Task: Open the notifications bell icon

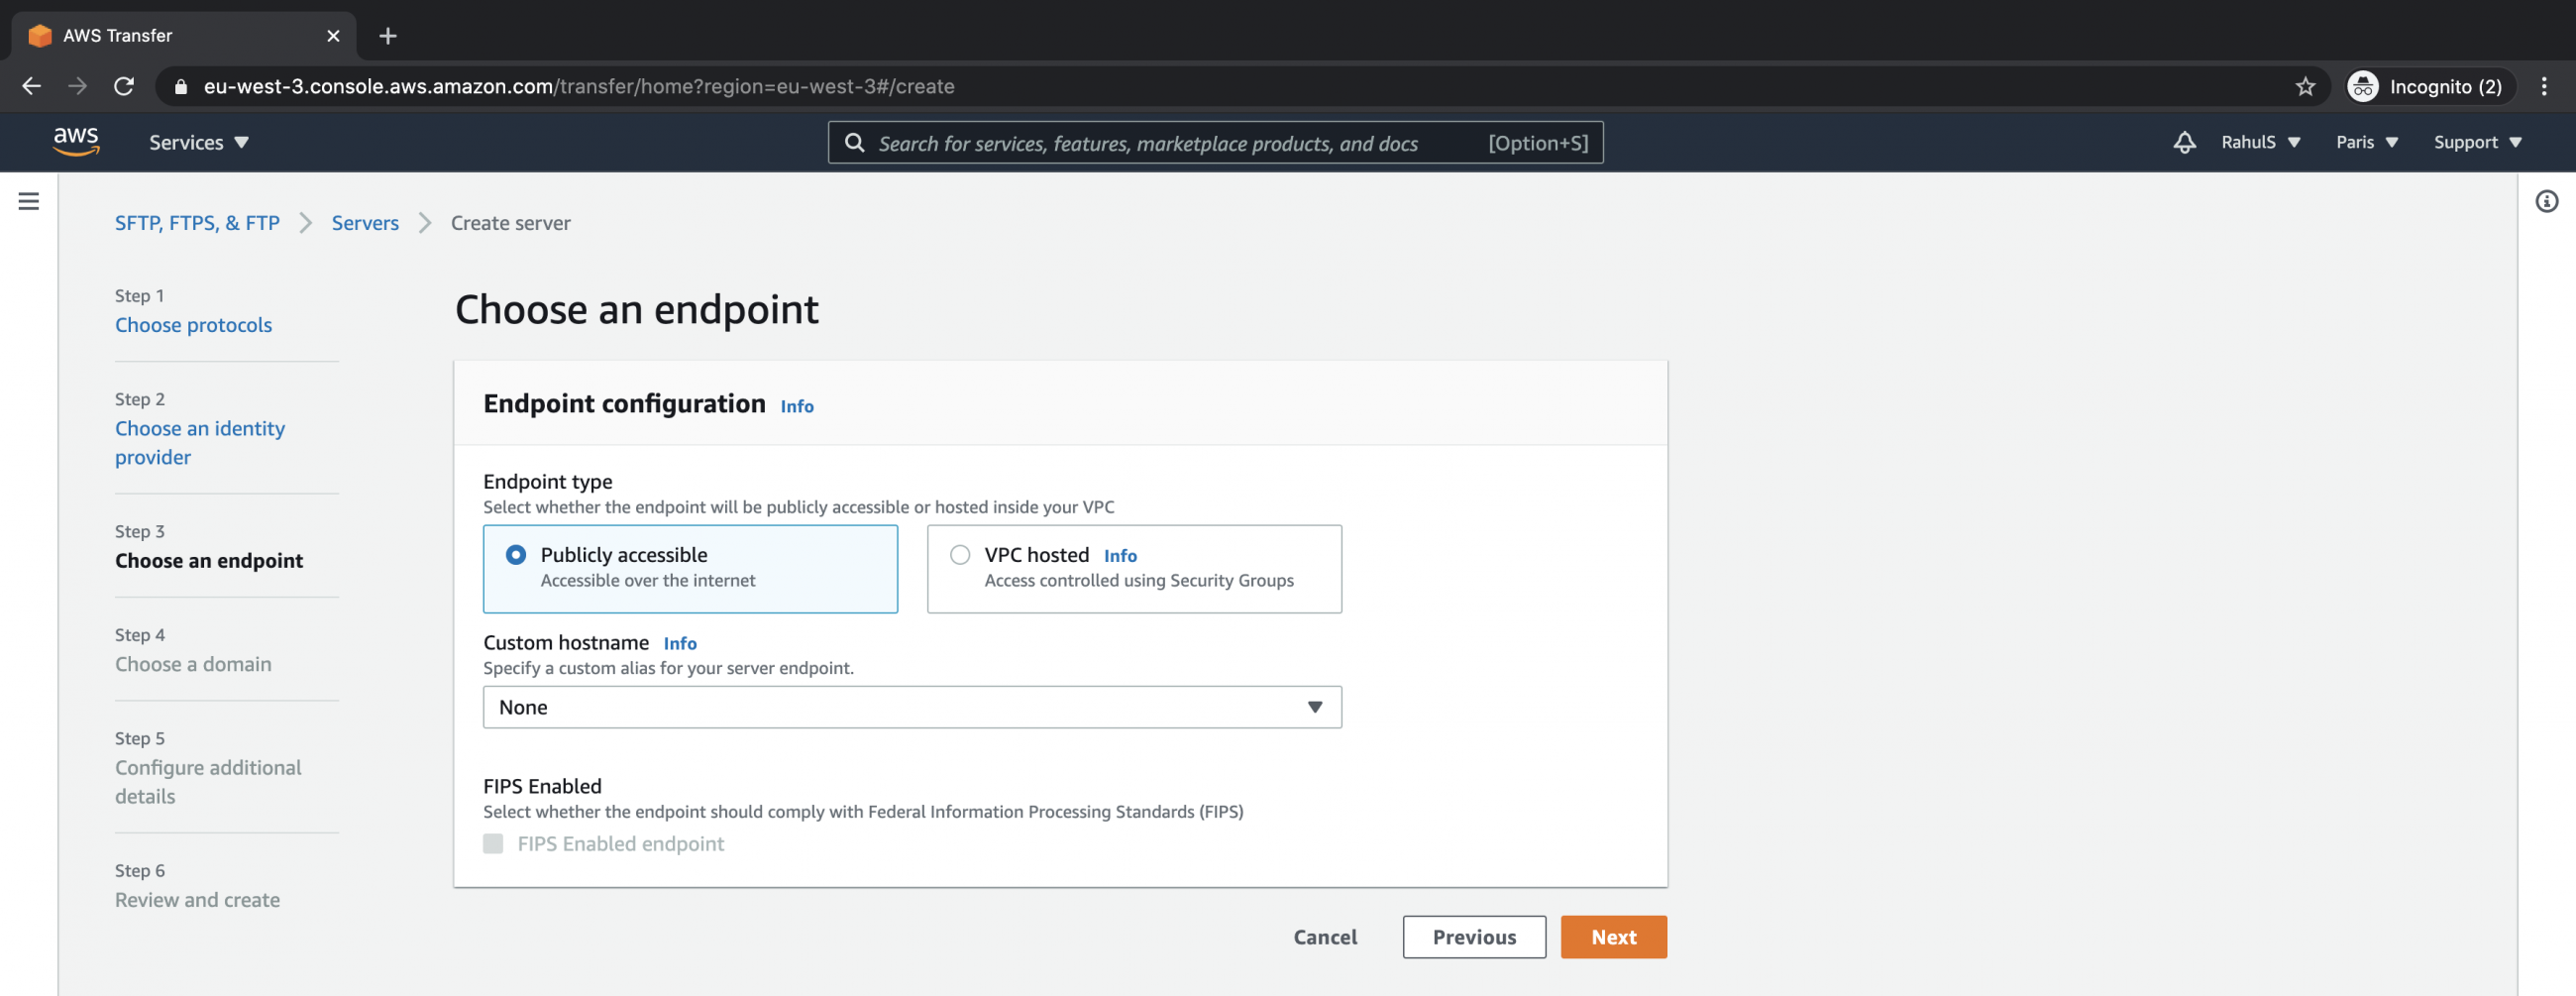Action: tap(2184, 142)
